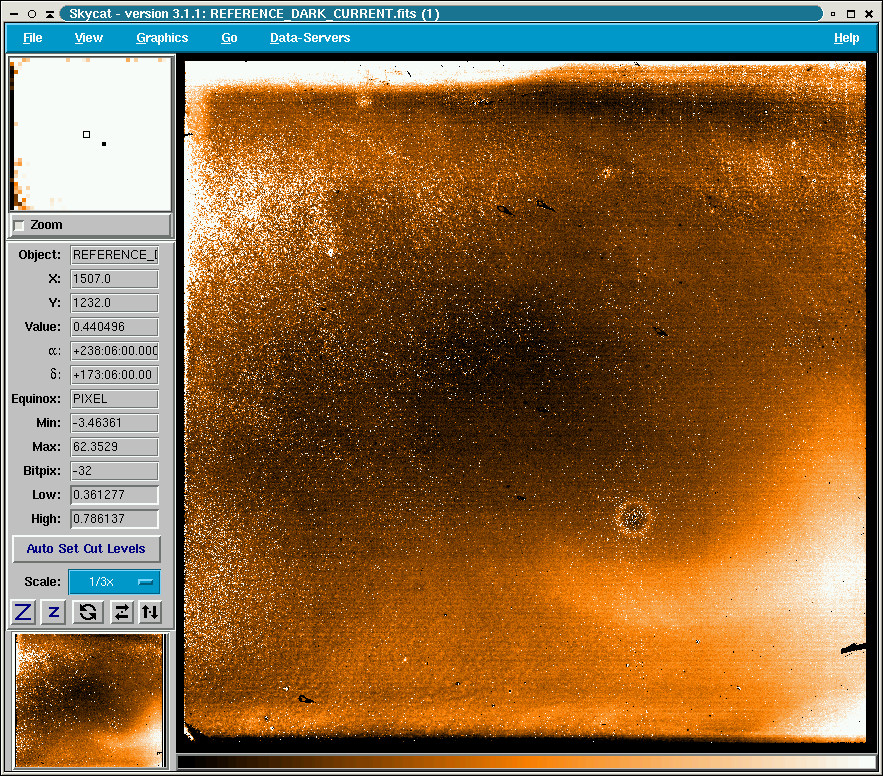The height and width of the screenshot is (776, 883).
Task: Expand the Data-Servers menu
Action: pos(310,38)
